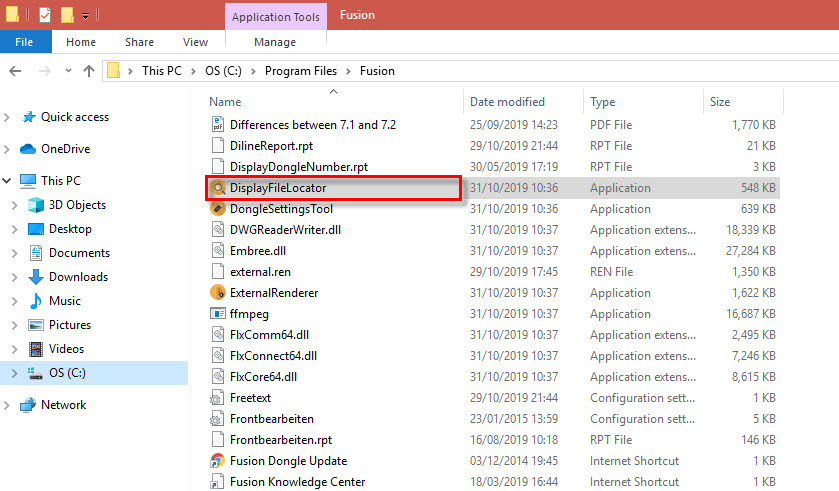The image size is (839, 491).
Task: Open the Customize Quick Access Toolbar dropdown
Action: [x=86, y=16]
